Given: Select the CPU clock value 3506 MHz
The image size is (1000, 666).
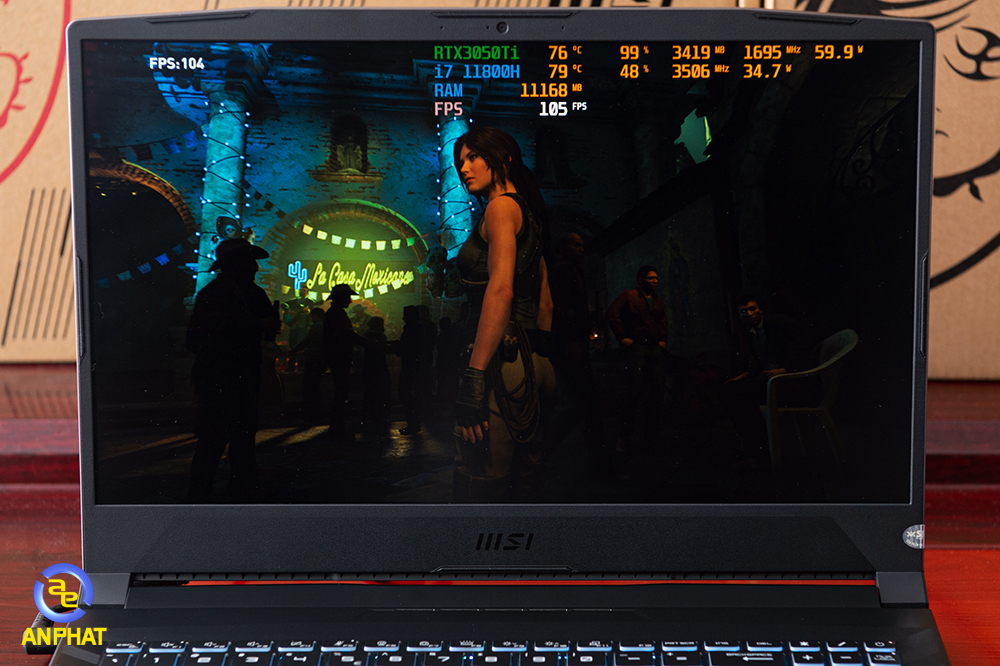Looking at the screenshot, I should (x=700, y=71).
